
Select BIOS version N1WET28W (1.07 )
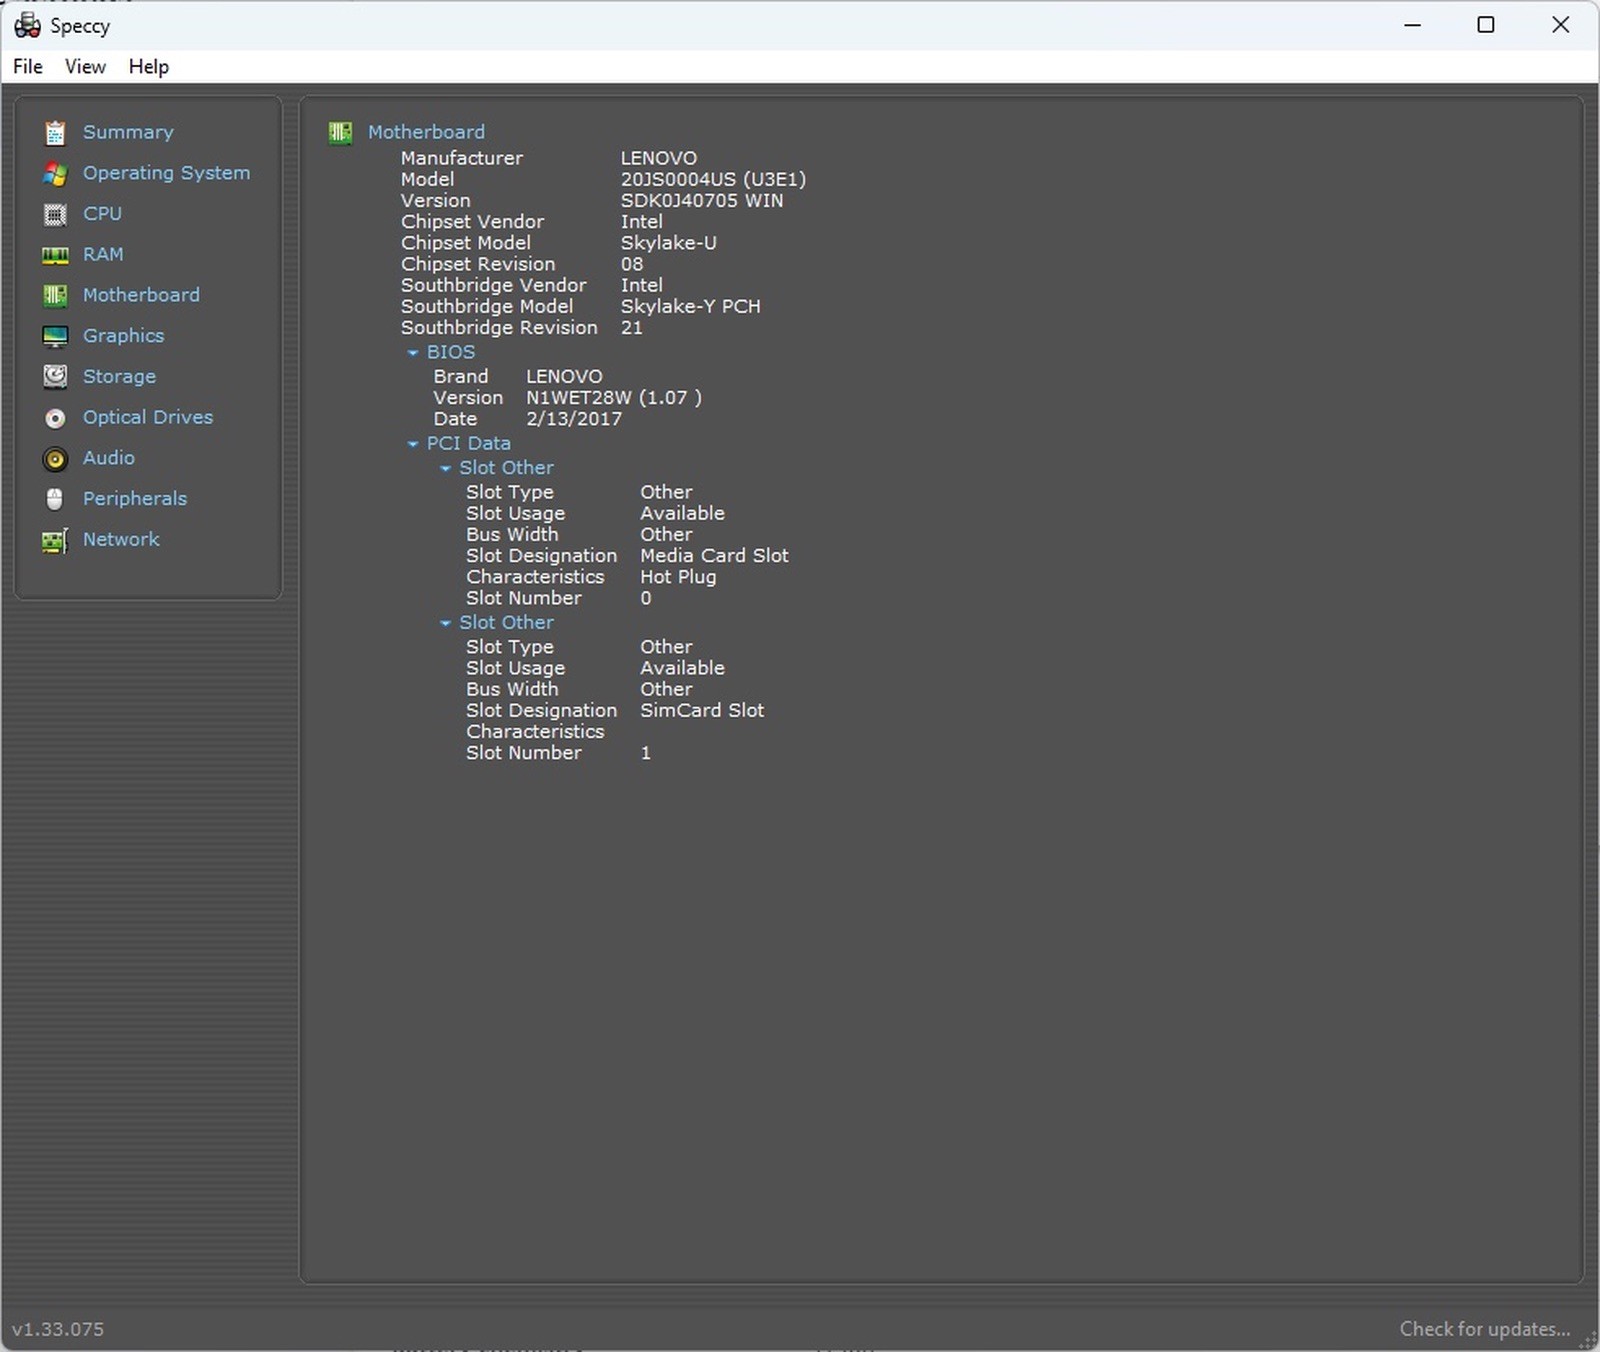(614, 397)
